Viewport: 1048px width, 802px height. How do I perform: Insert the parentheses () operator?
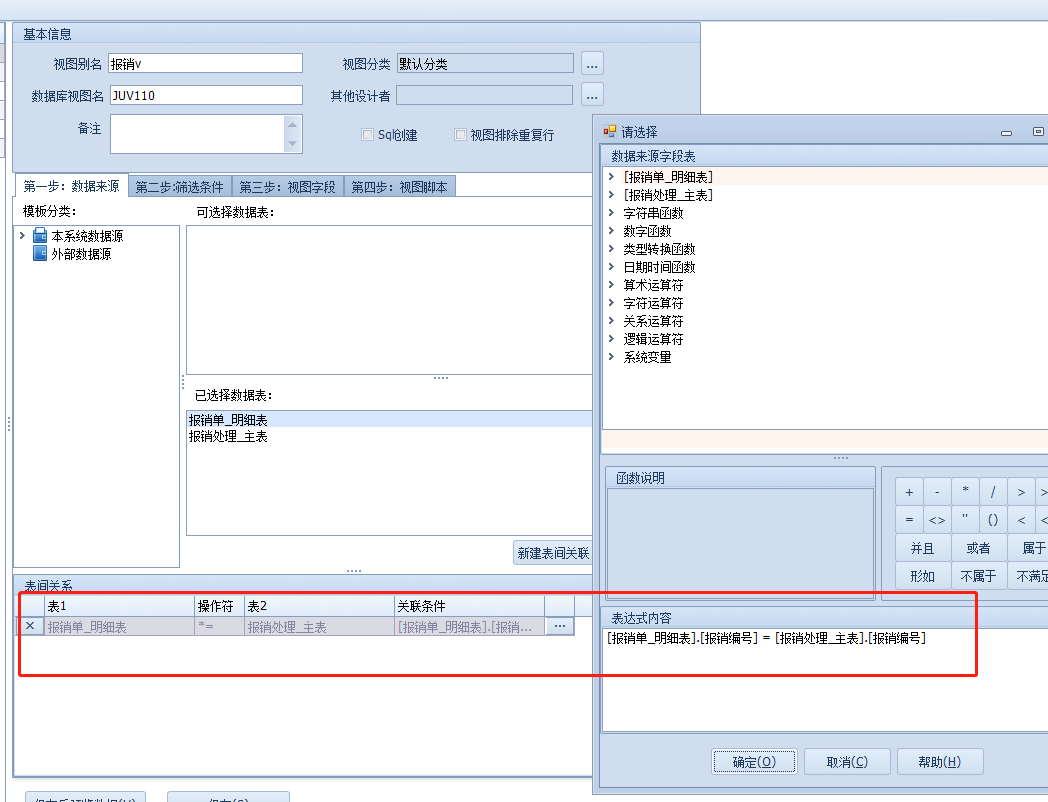993,520
